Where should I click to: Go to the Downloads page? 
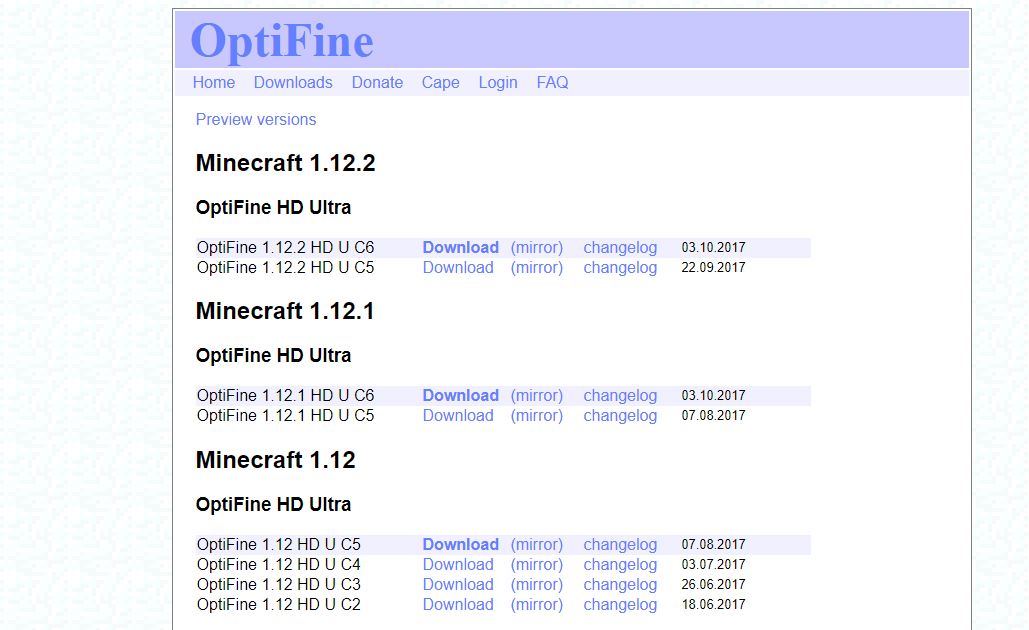click(293, 83)
